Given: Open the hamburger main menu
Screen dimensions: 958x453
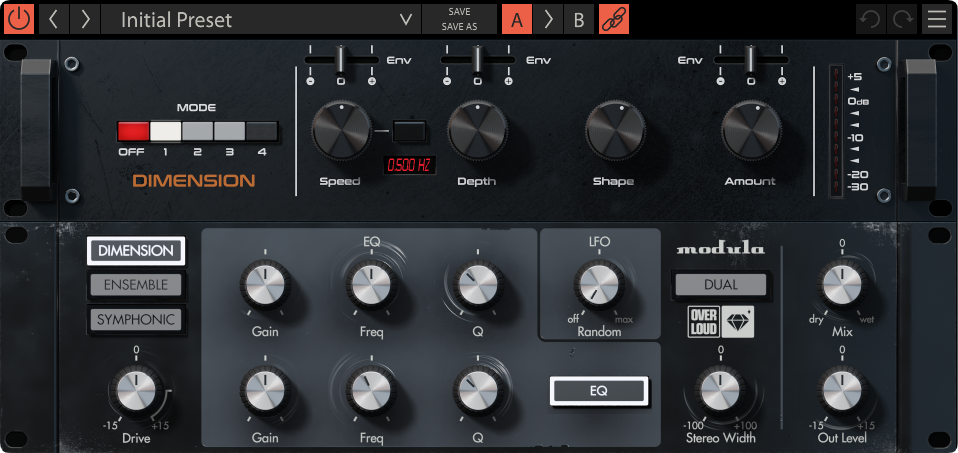Looking at the screenshot, I should [937, 19].
